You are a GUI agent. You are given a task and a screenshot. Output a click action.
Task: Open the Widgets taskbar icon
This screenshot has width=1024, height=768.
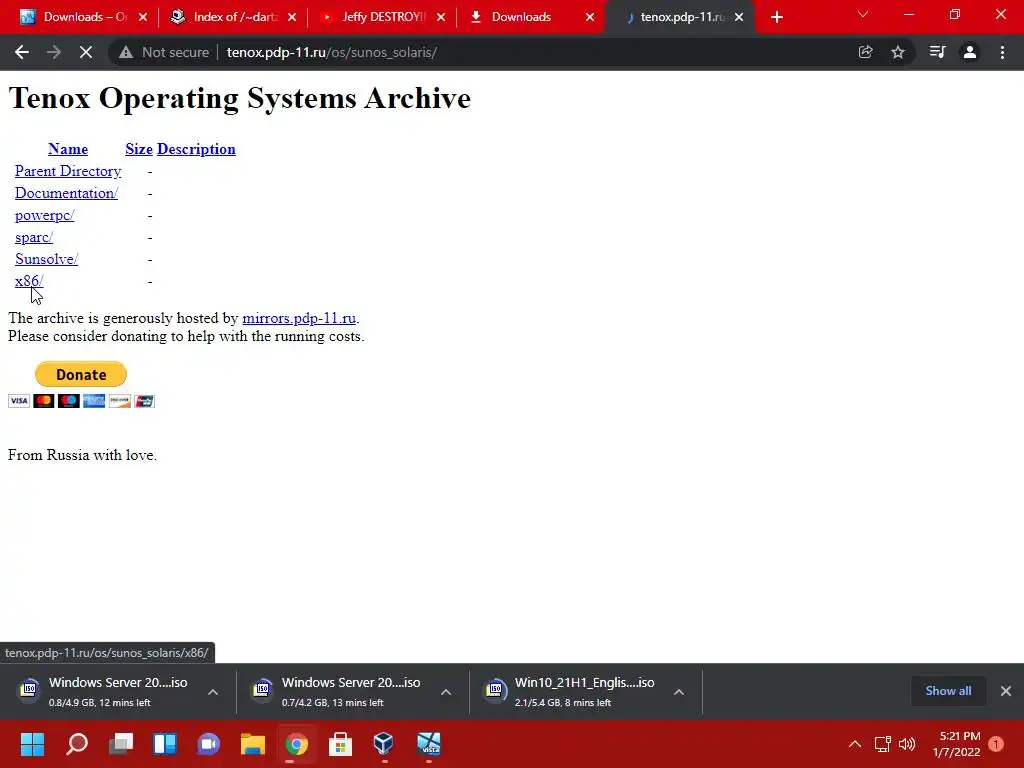[x=165, y=744]
